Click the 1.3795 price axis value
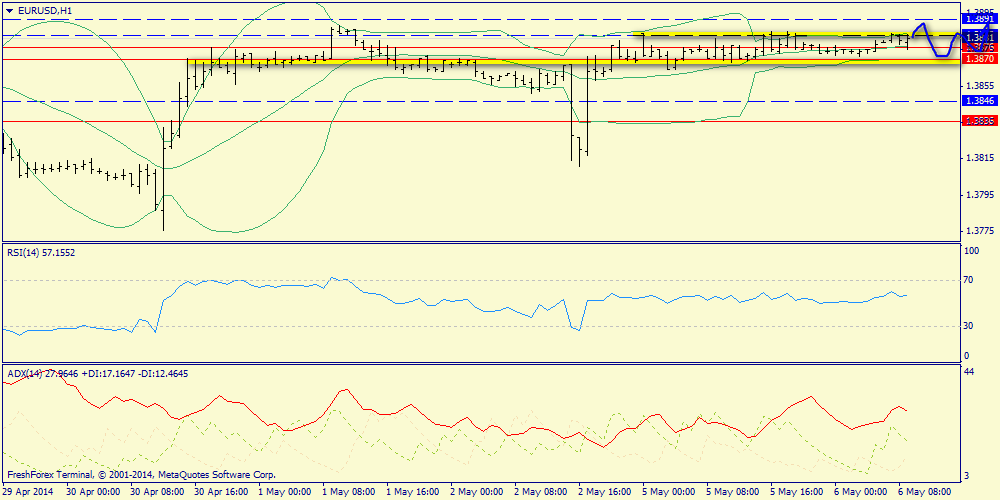This screenshot has width=1000, height=500. coord(982,195)
